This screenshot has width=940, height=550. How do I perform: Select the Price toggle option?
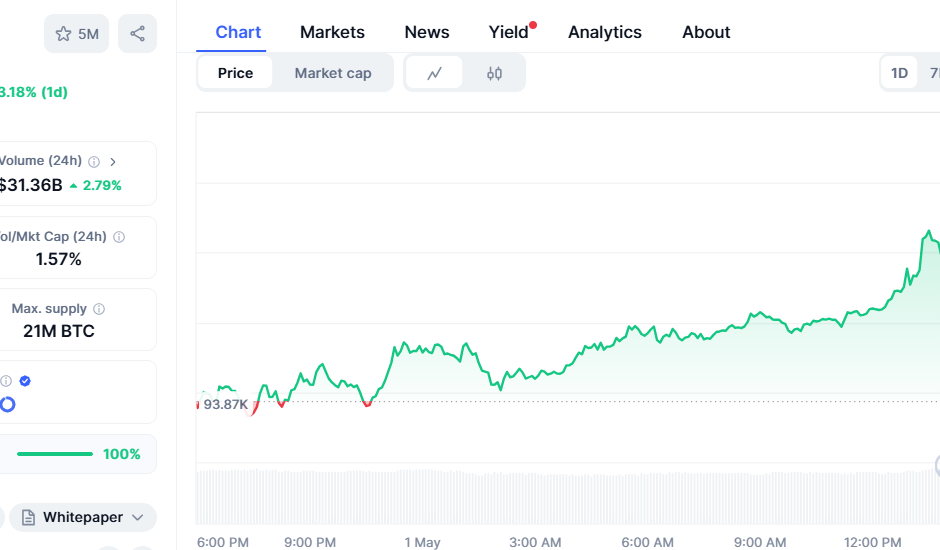(x=235, y=73)
